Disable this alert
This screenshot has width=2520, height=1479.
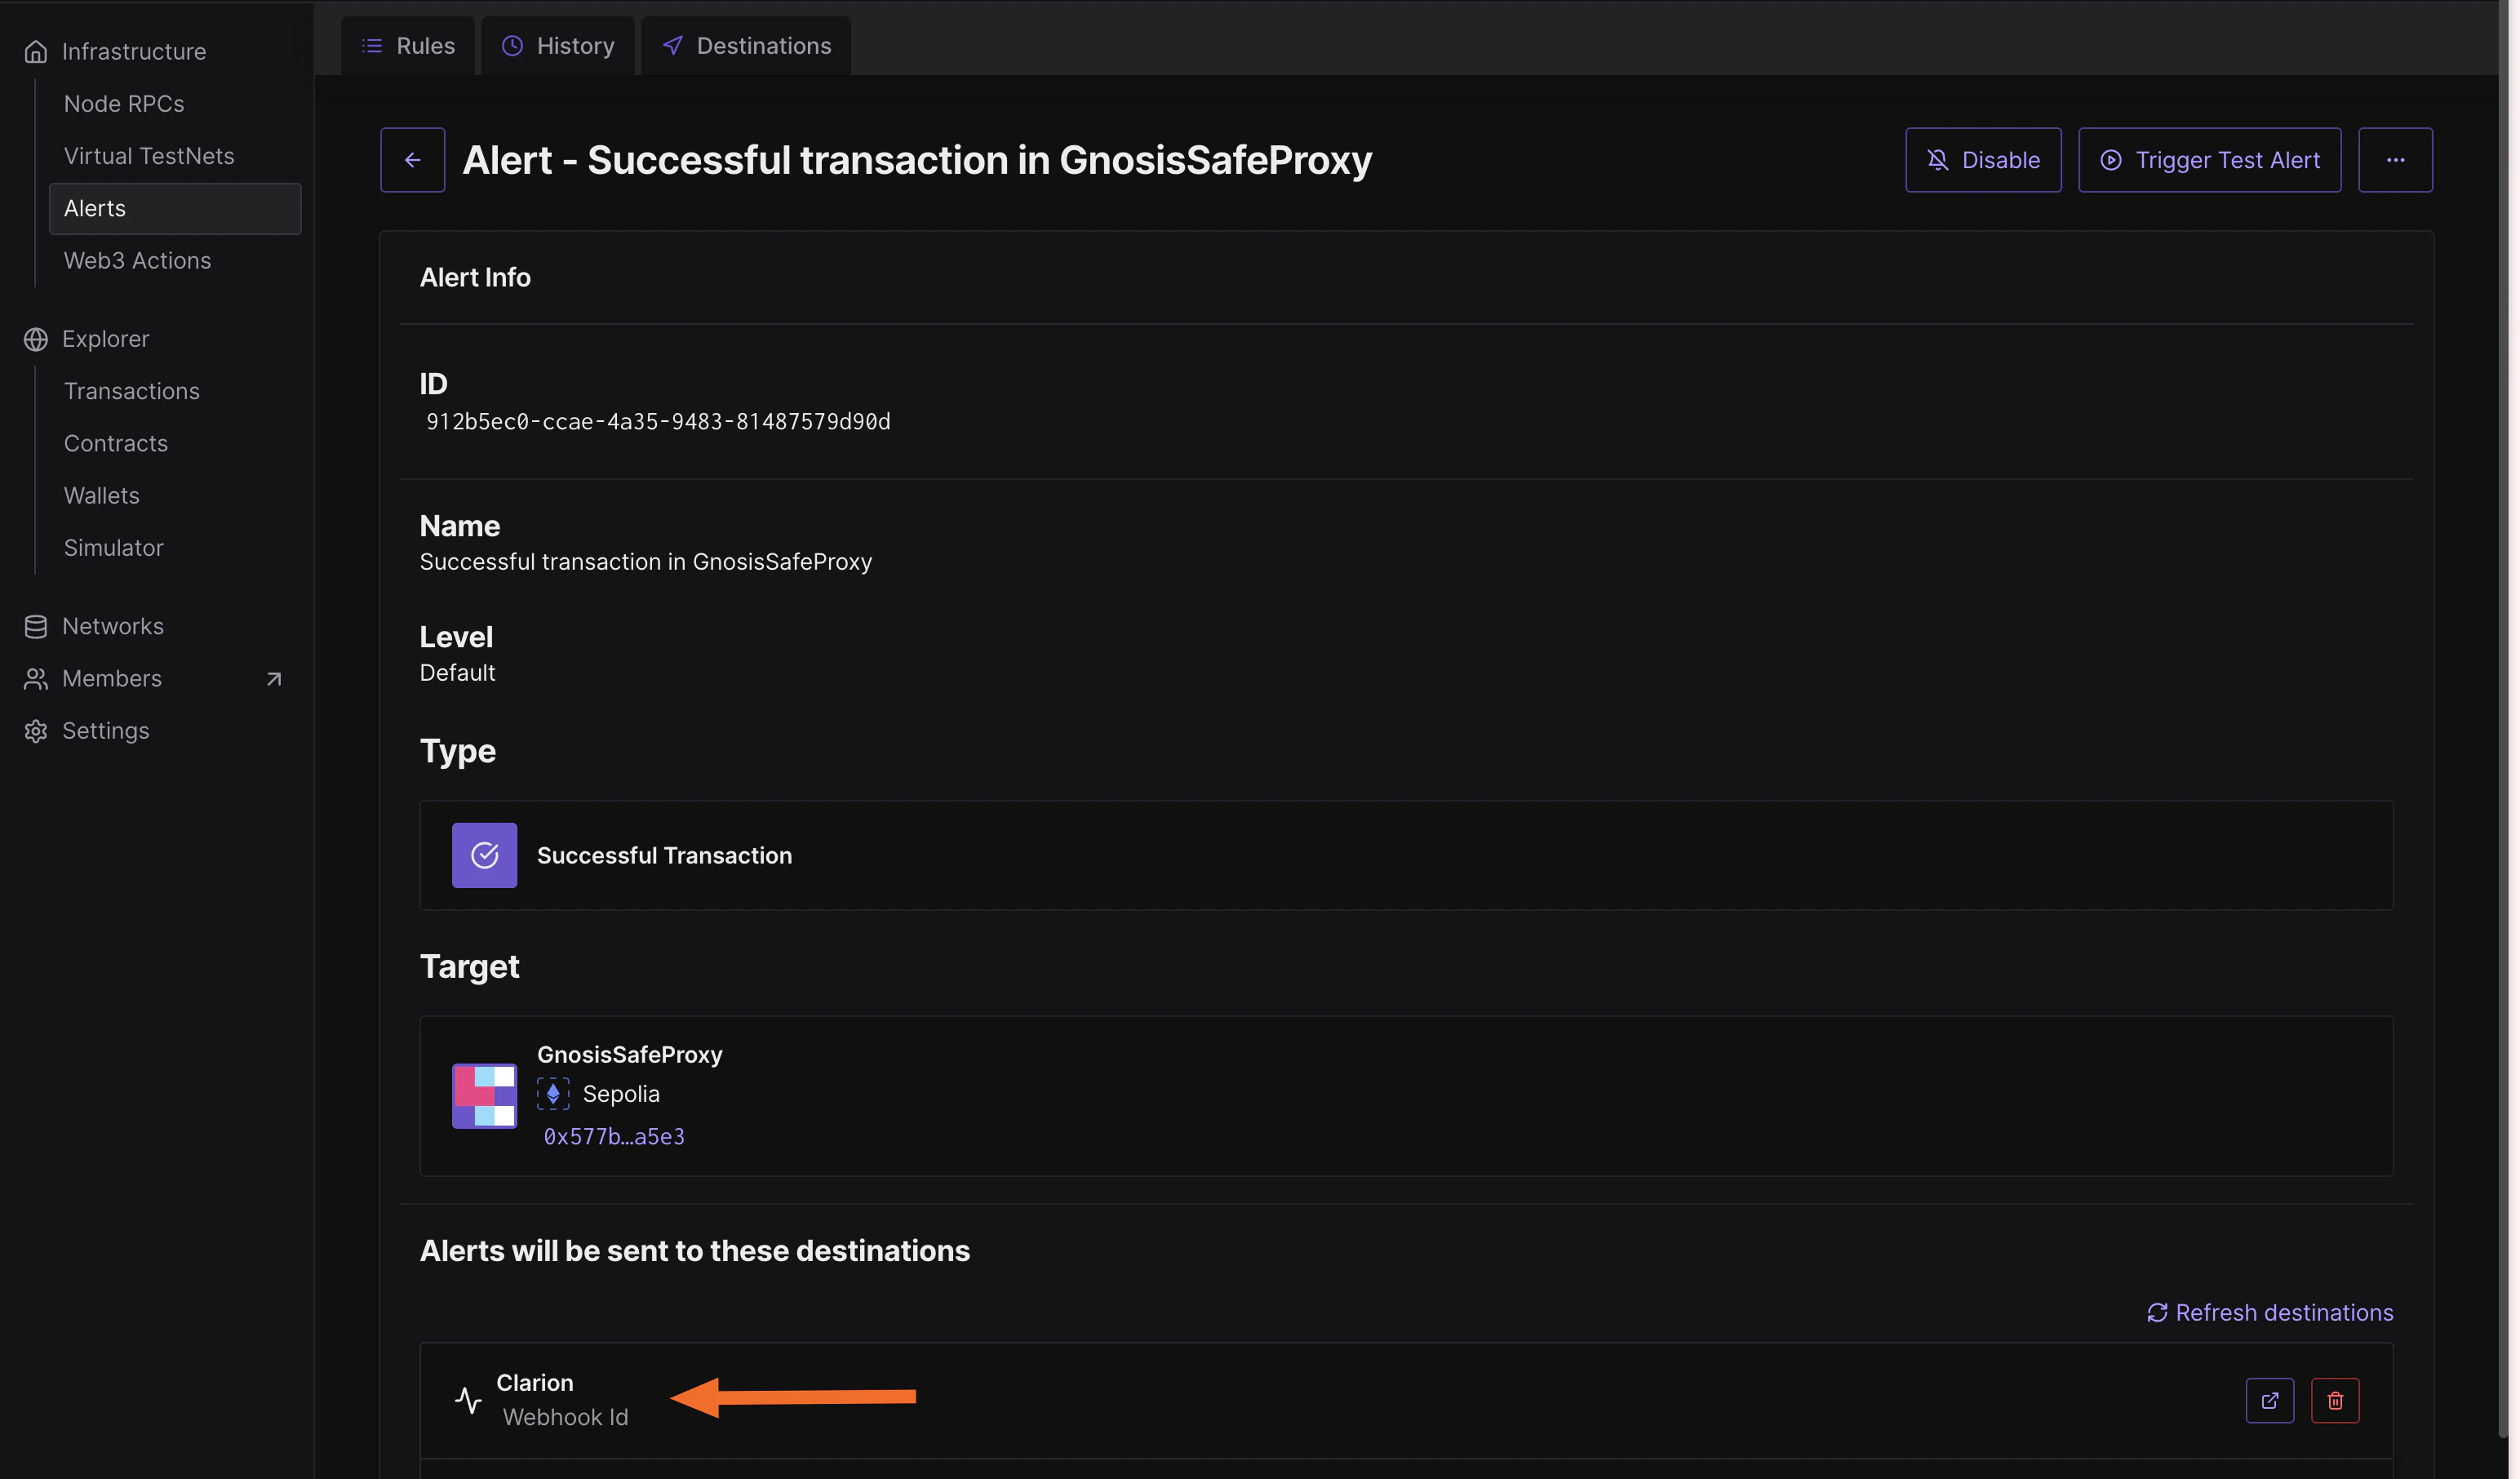click(x=1982, y=160)
